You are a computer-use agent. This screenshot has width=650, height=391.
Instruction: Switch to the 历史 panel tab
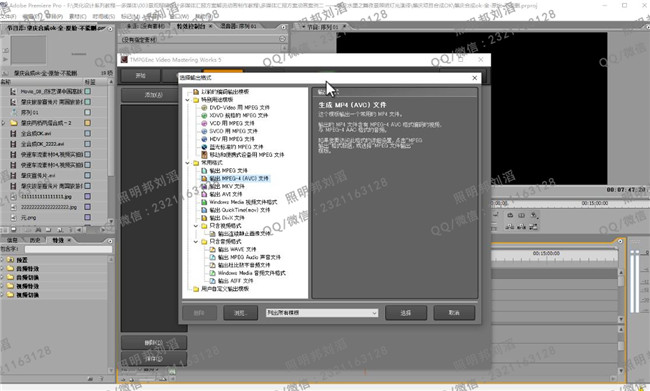35,240
